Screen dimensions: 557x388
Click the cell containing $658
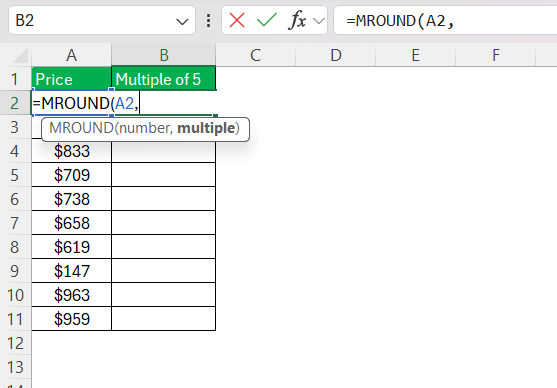[x=71, y=223]
